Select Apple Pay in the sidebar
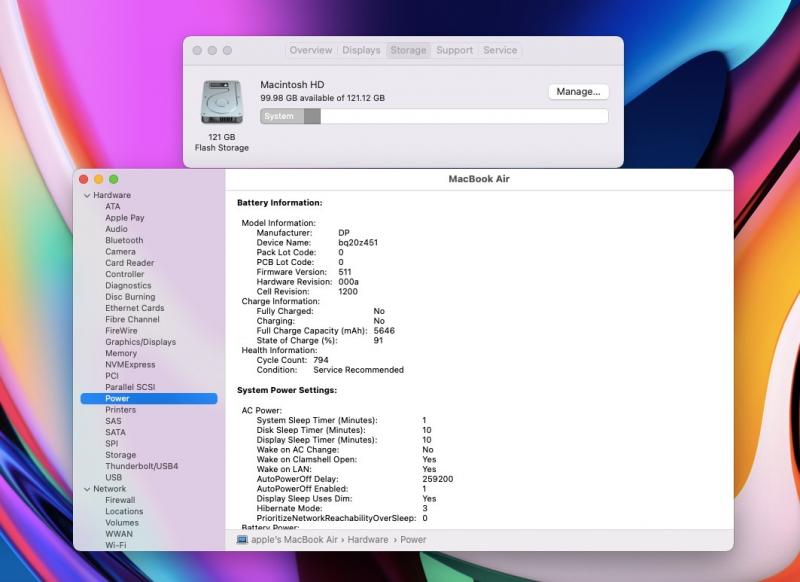 (x=124, y=218)
